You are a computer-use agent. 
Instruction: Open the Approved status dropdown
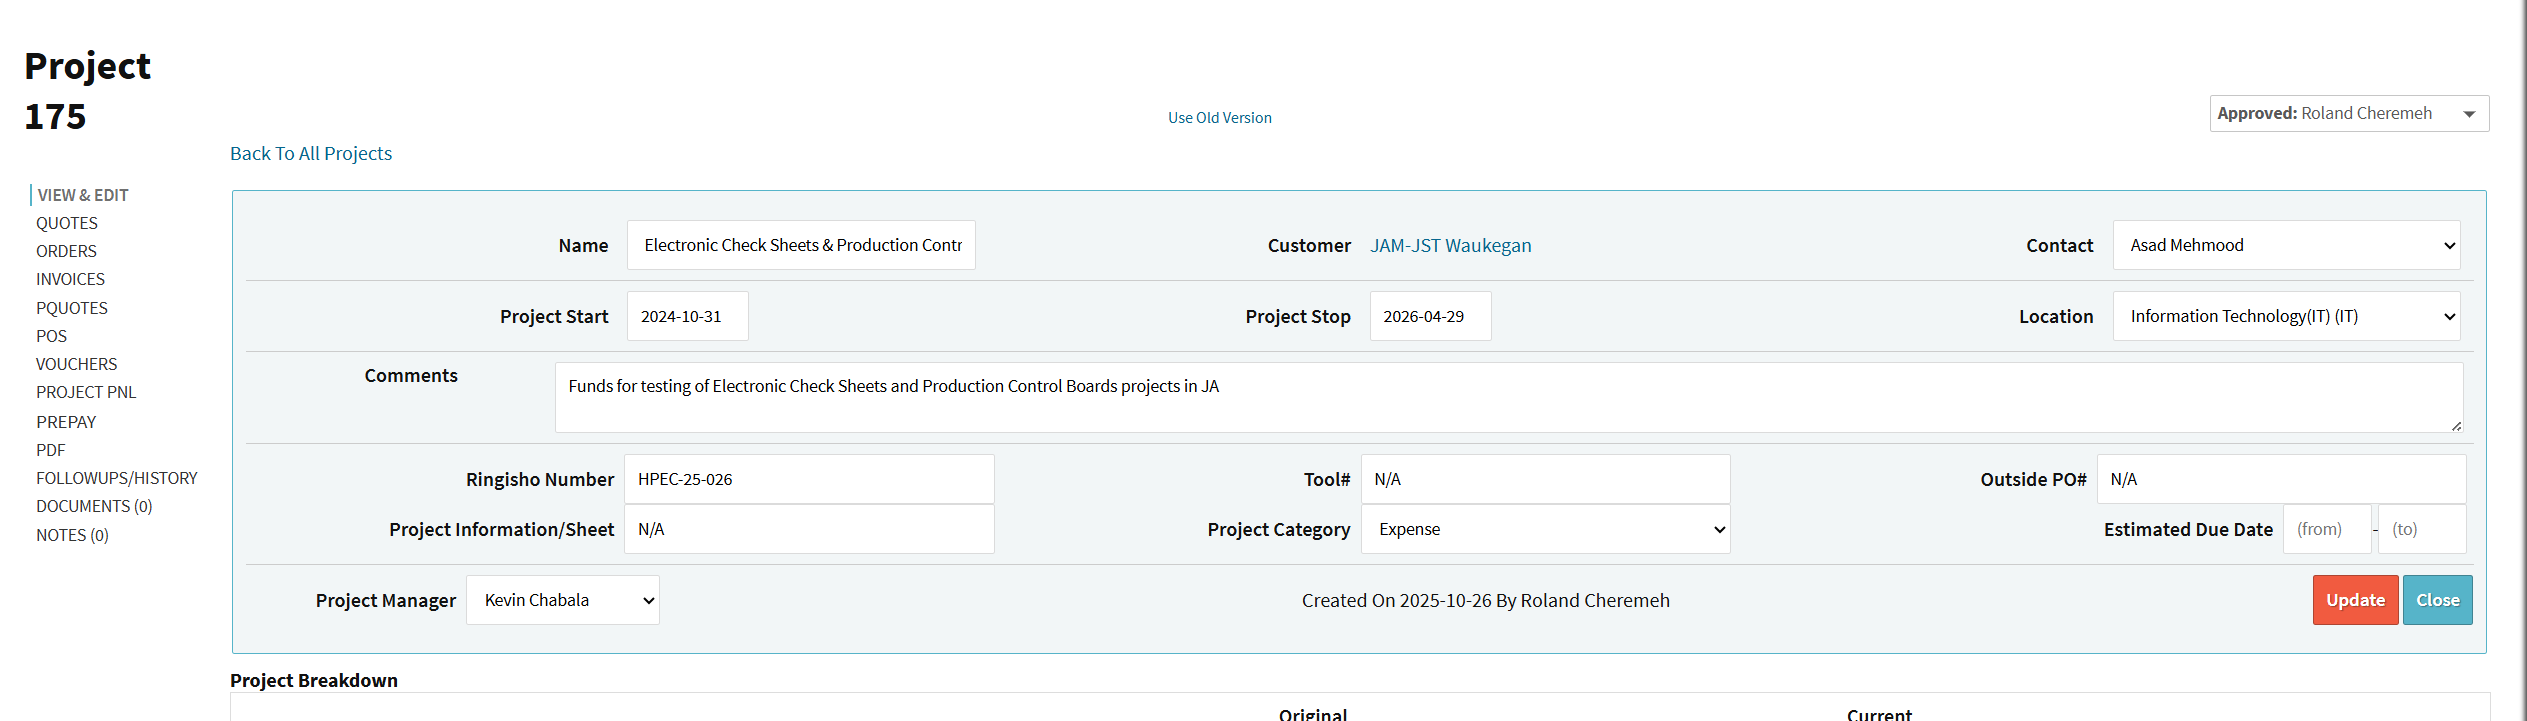point(2347,114)
